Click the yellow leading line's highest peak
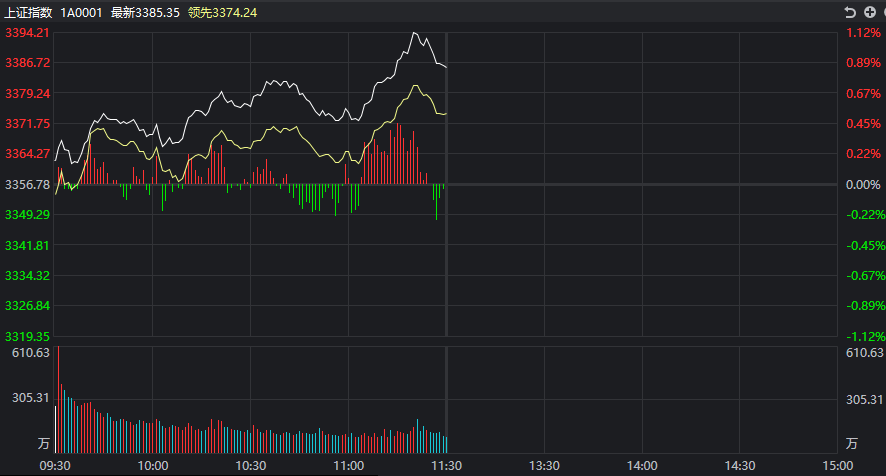This screenshot has height=476, width=886. pos(416,85)
